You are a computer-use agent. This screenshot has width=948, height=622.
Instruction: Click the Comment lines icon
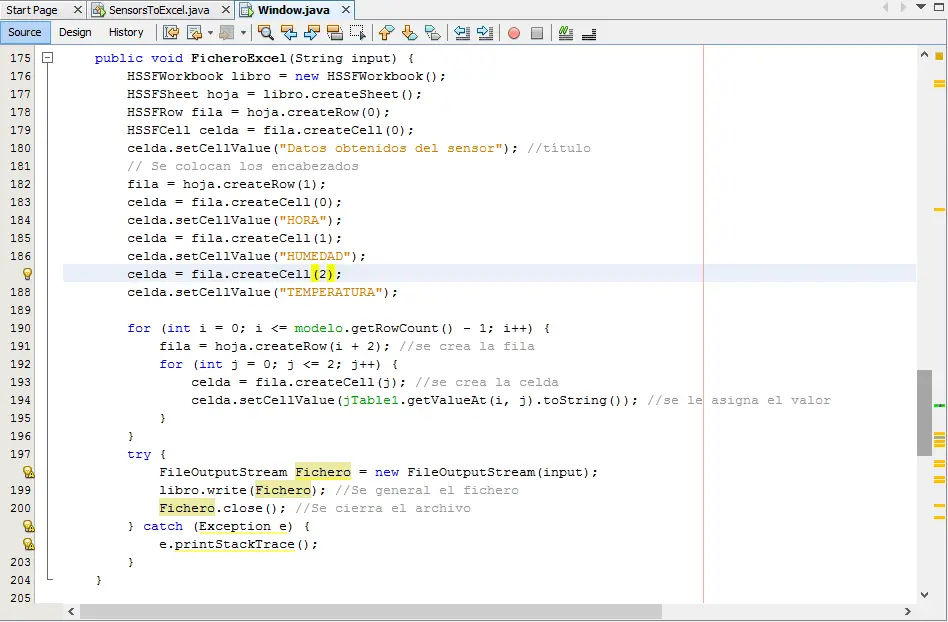point(565,33)
